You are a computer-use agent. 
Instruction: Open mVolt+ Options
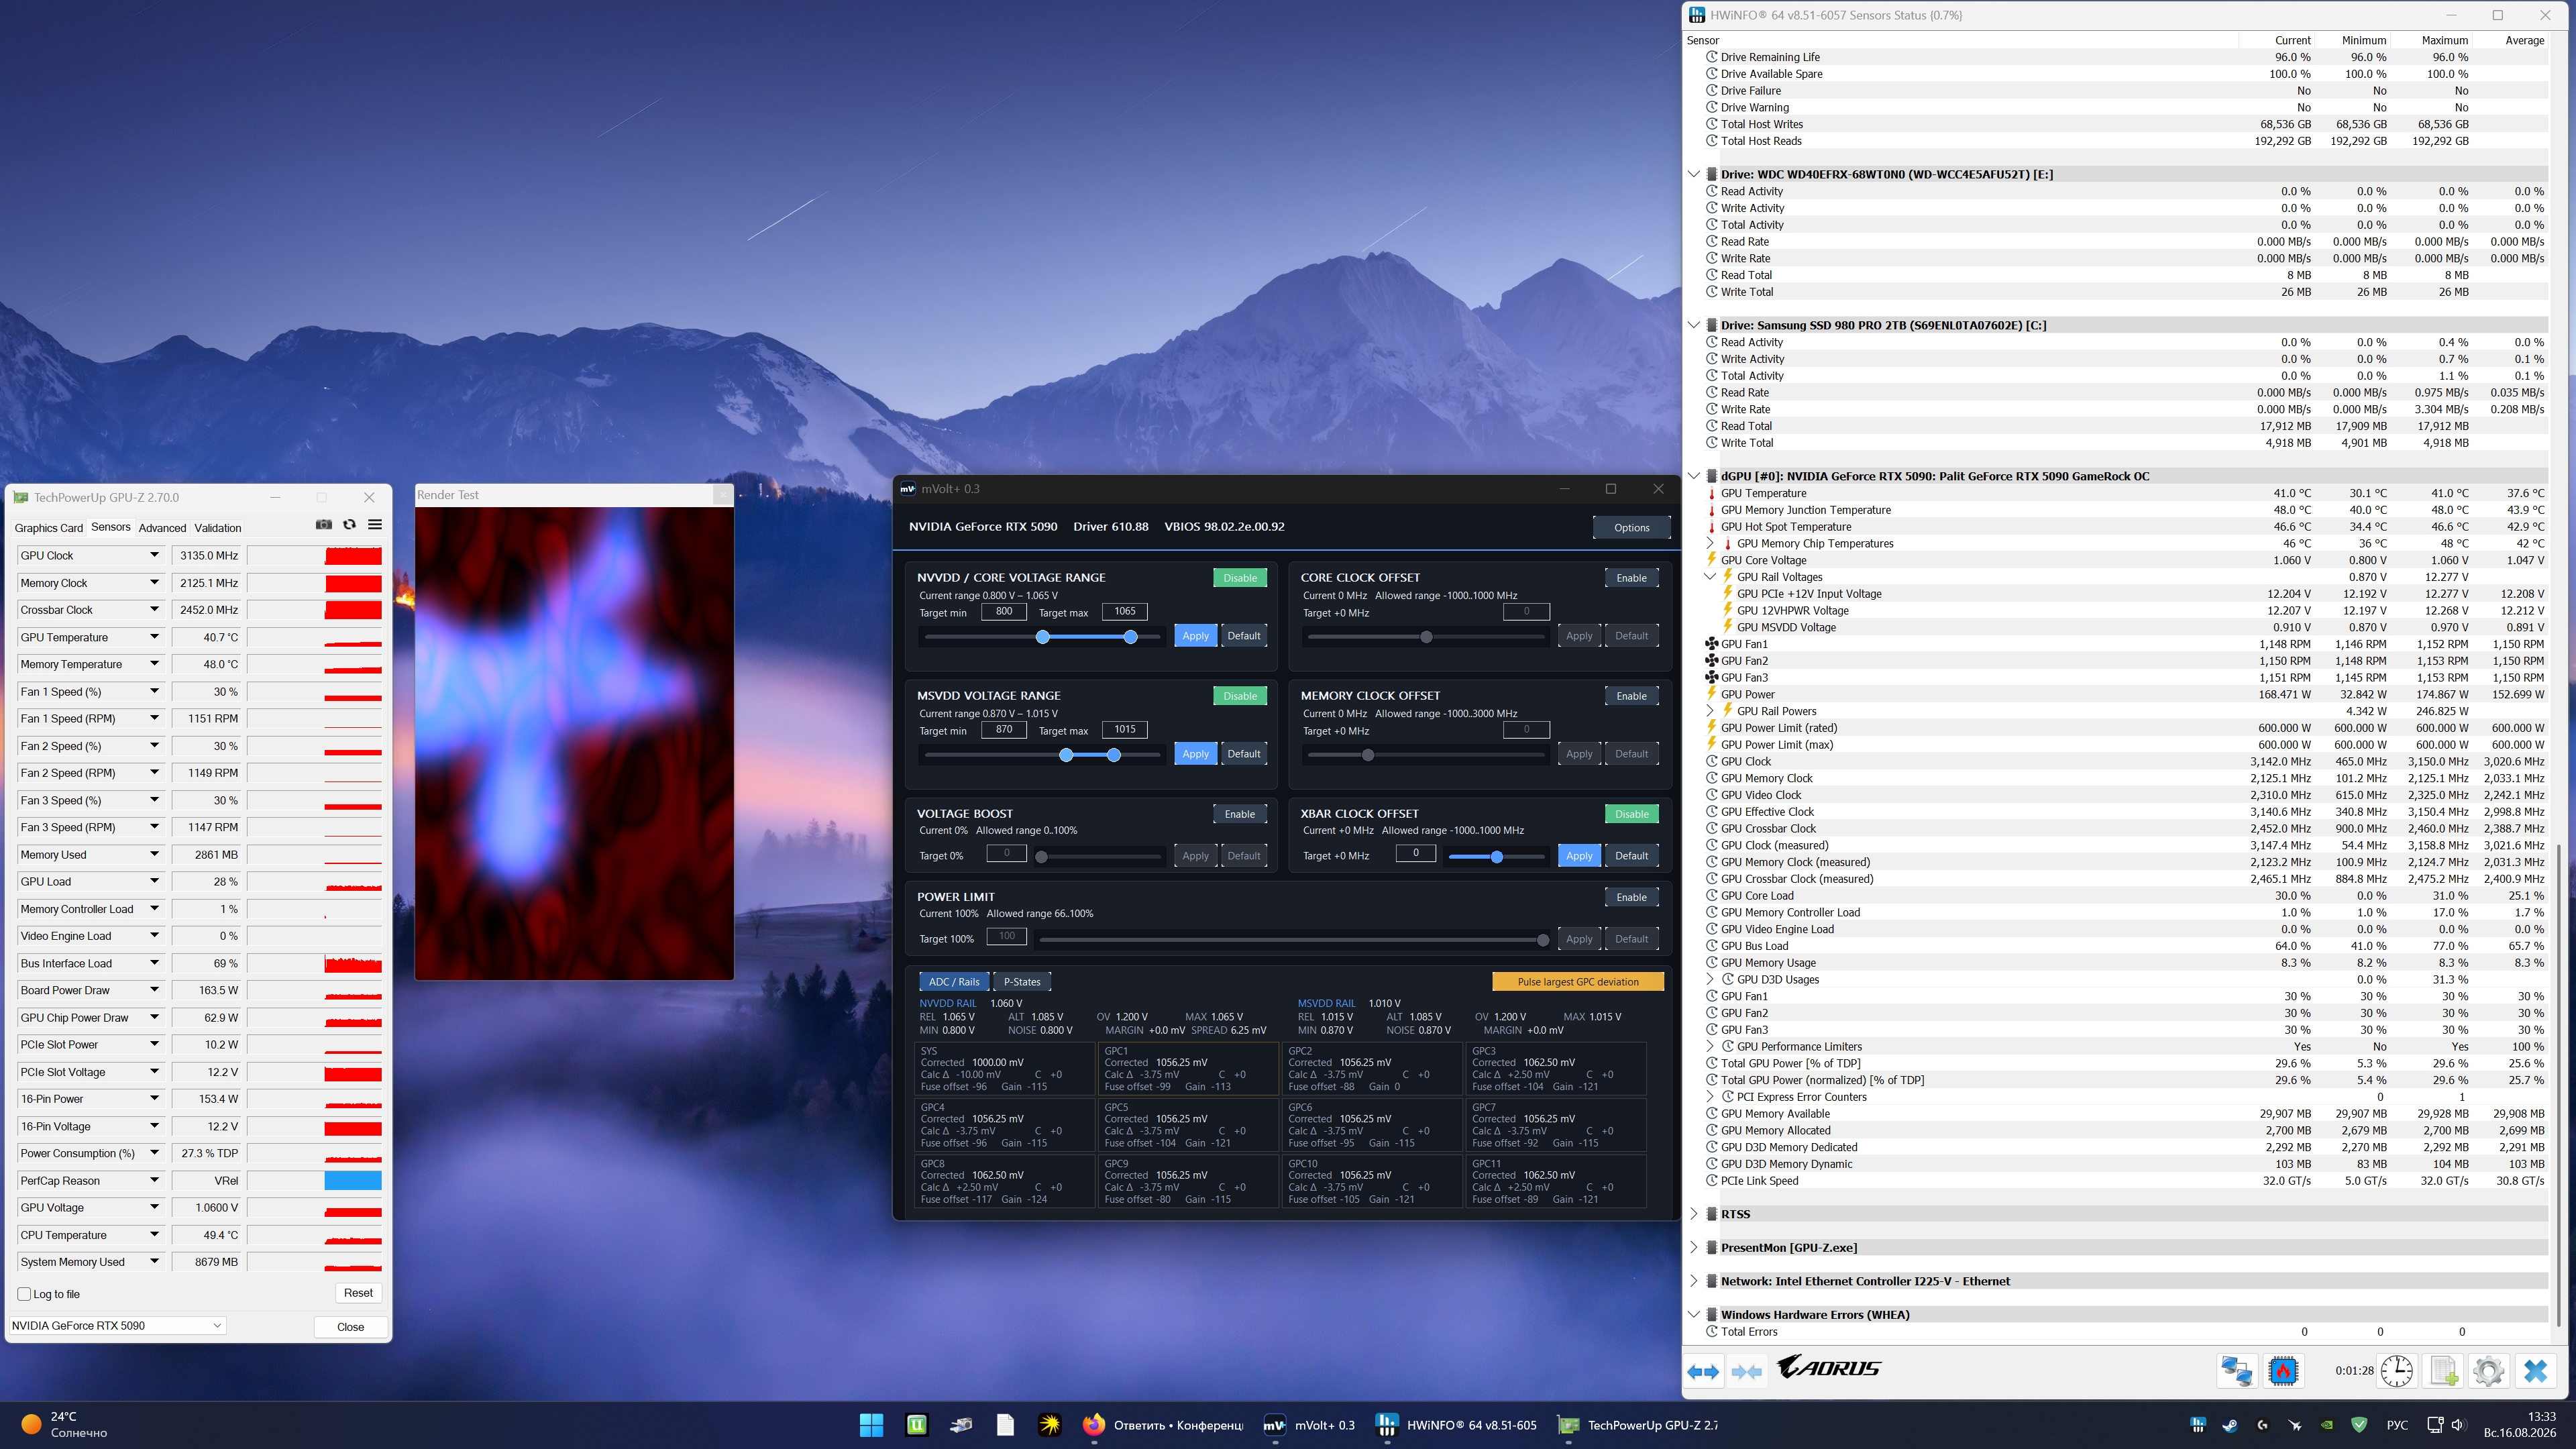tap(1631, 528)
